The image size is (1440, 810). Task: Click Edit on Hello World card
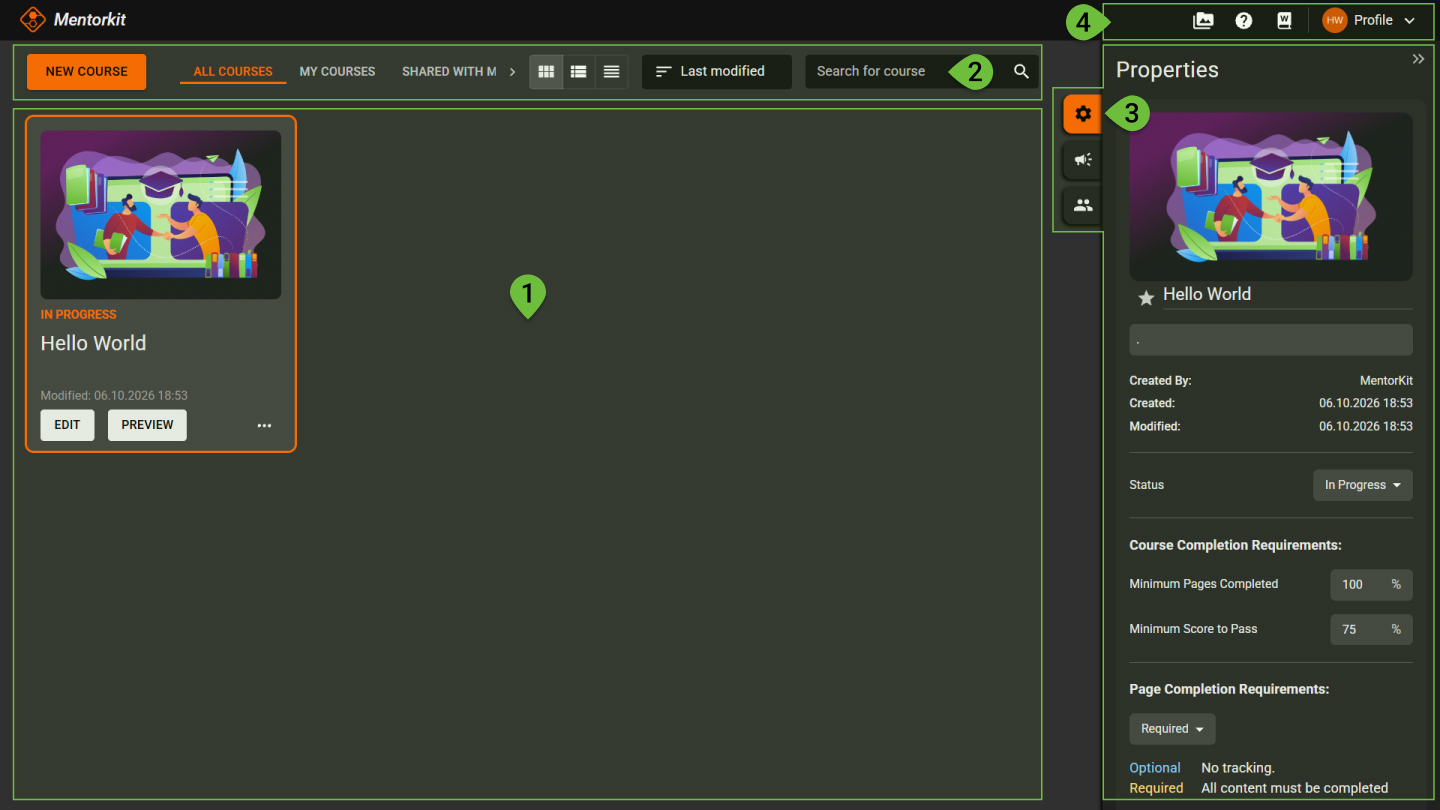coord(67,425)
